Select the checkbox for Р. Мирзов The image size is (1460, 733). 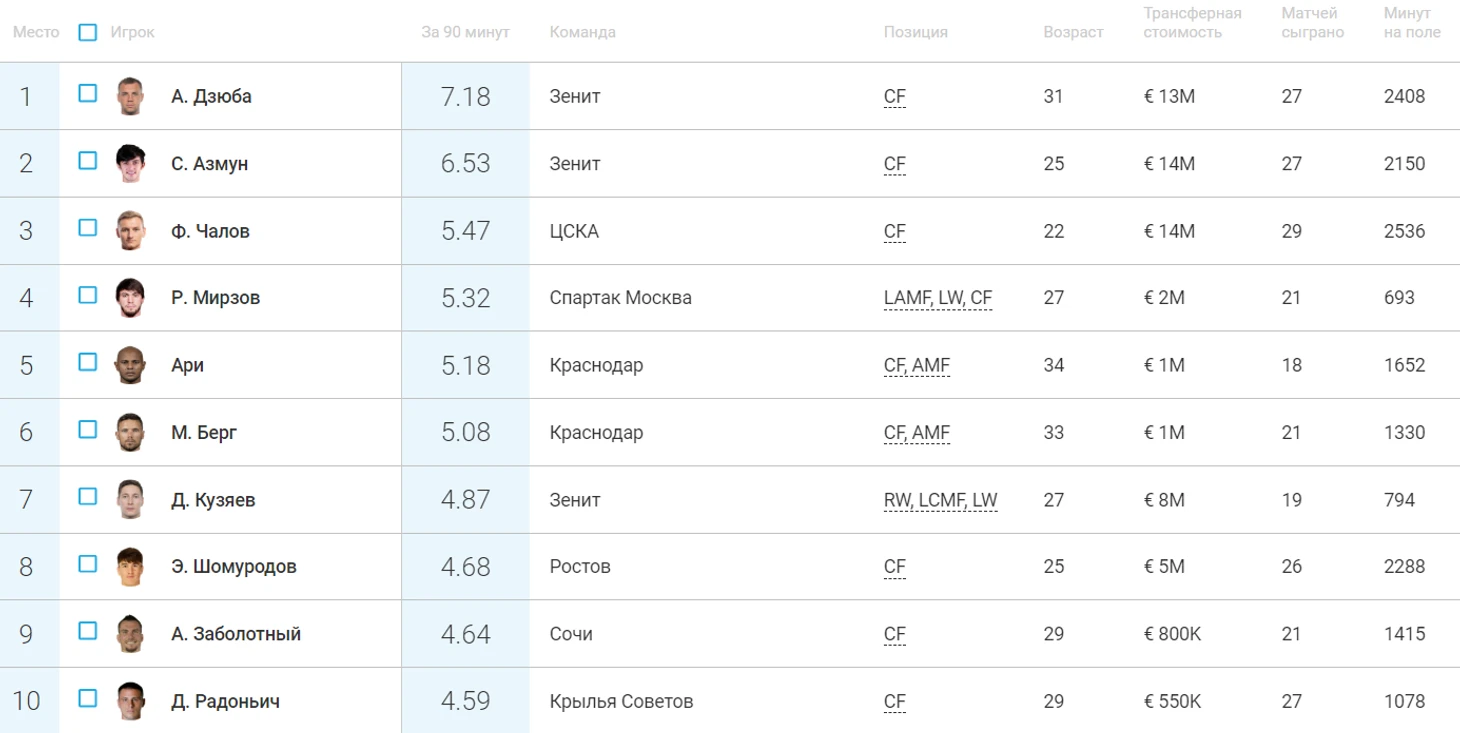coord(88,295)
